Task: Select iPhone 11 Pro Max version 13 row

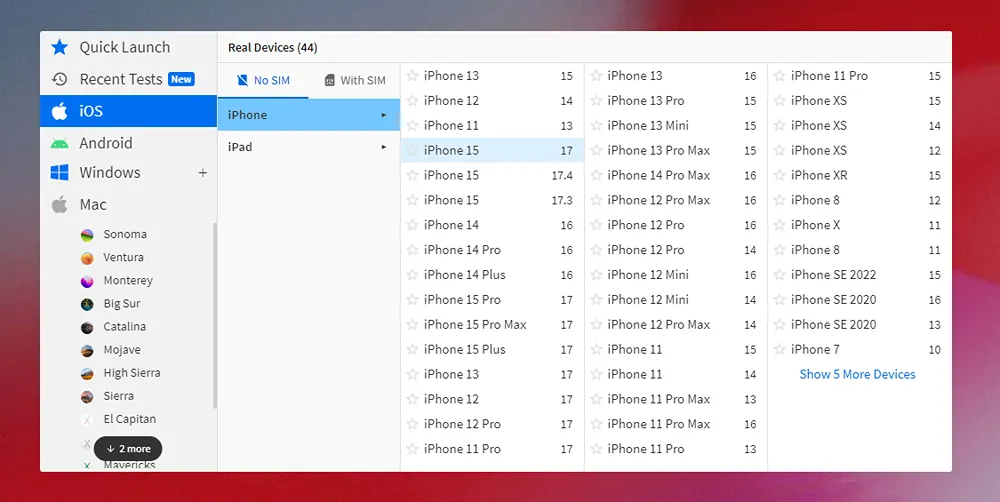Action: click(x=676, y=399)
